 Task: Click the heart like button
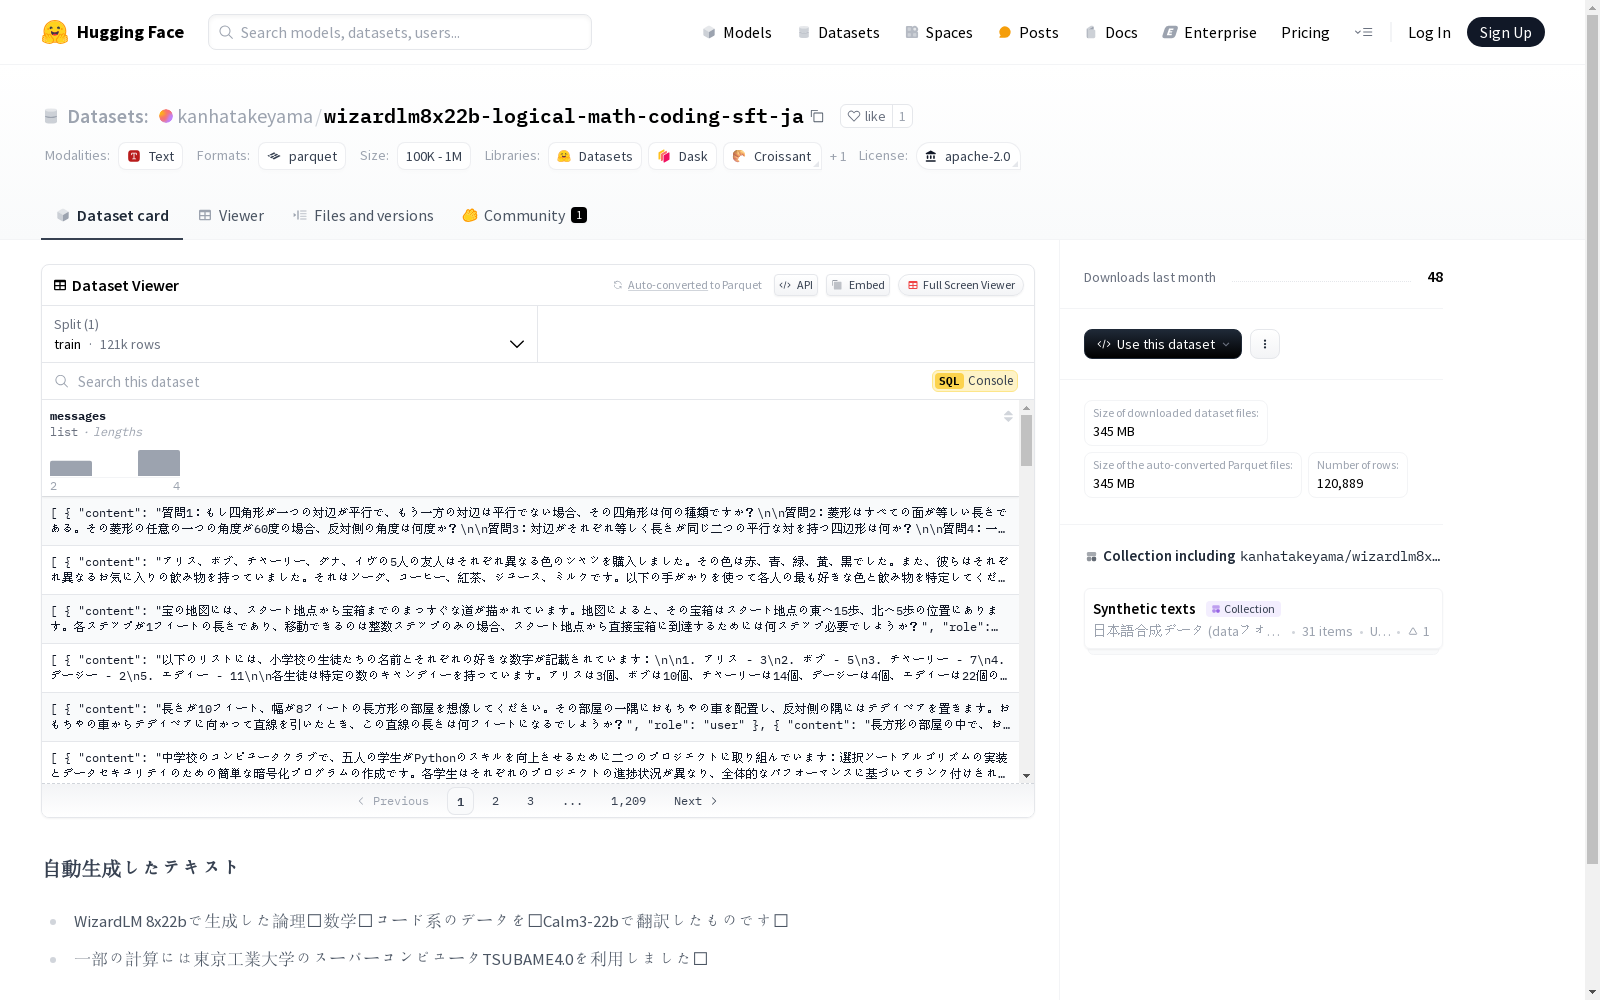(866, 116)
